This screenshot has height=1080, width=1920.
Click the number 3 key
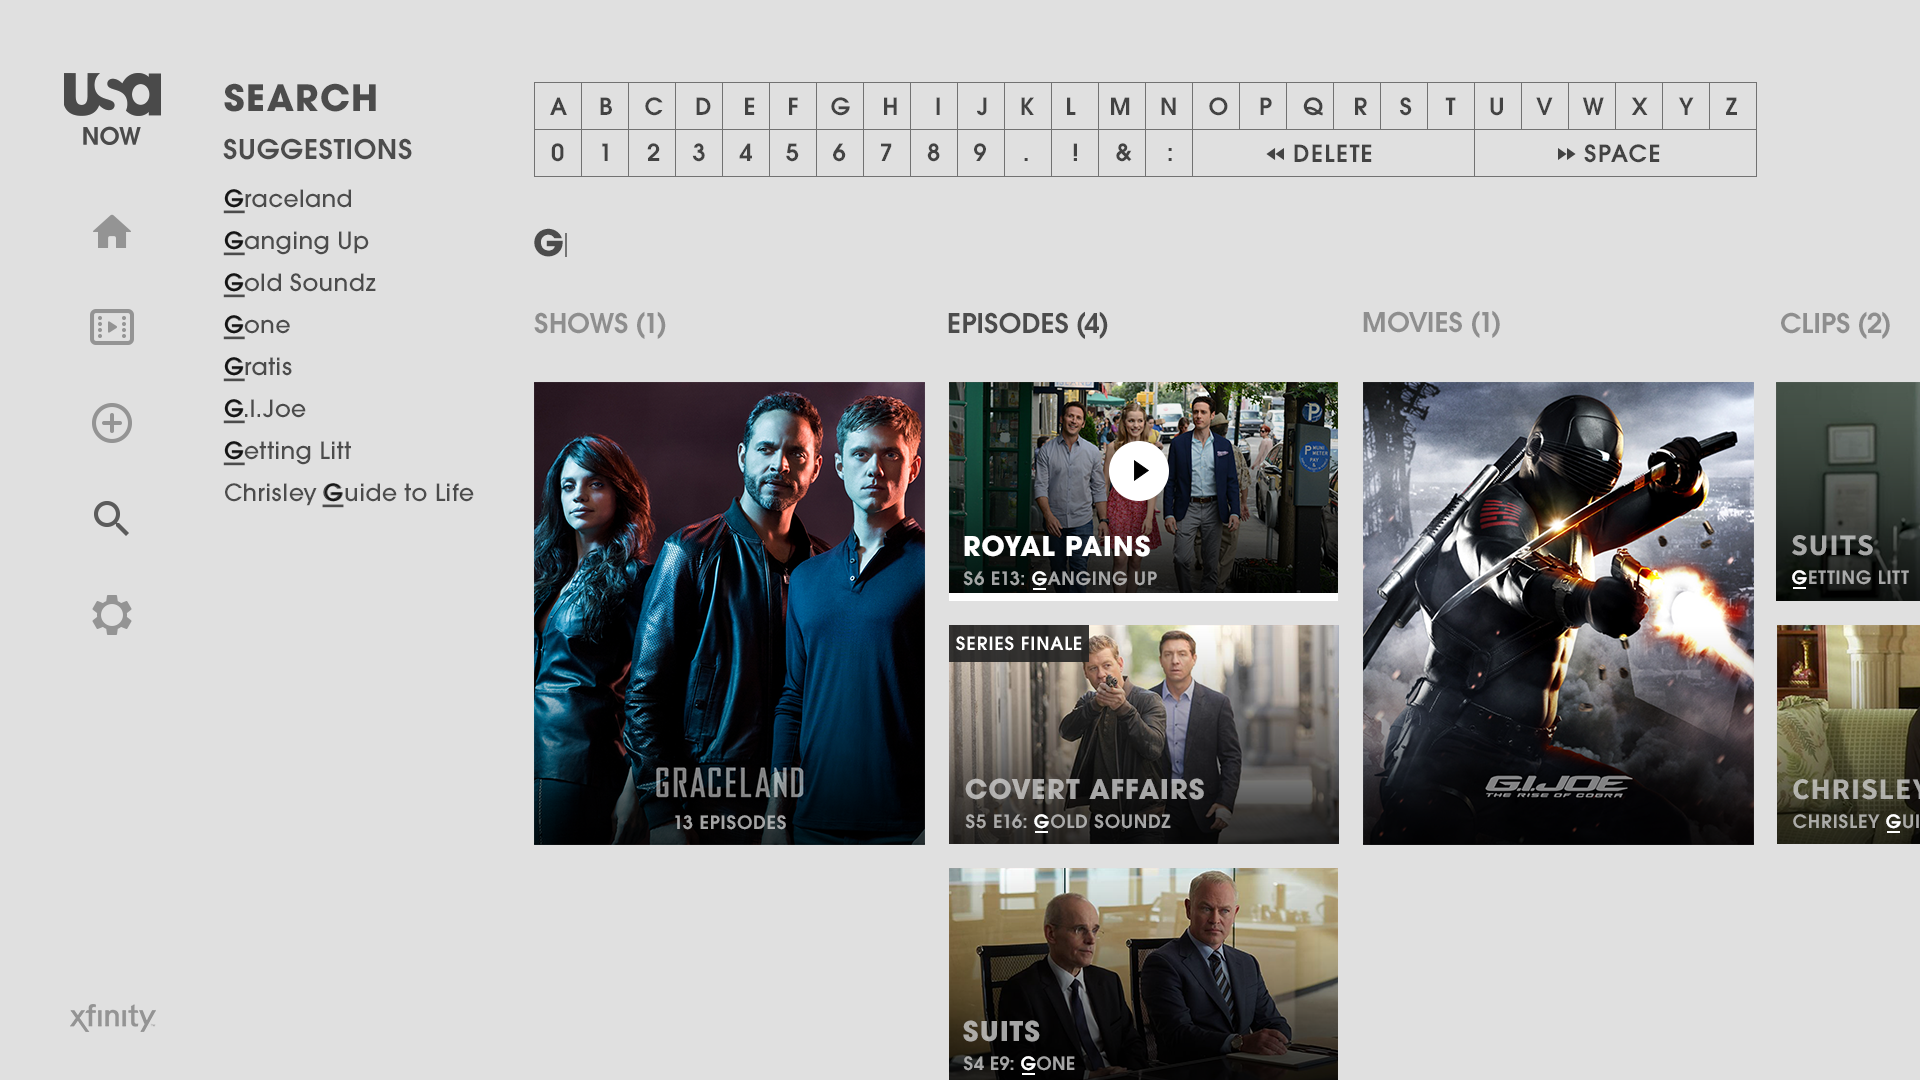click(x=699, y=153)
